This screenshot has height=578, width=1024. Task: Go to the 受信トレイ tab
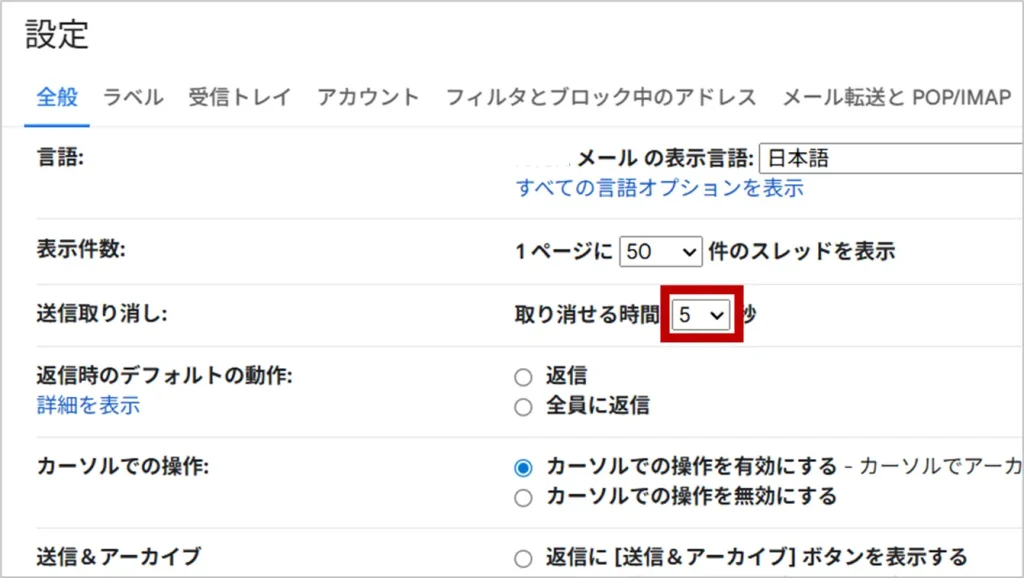pyautogui.click(x=240, y=97)
